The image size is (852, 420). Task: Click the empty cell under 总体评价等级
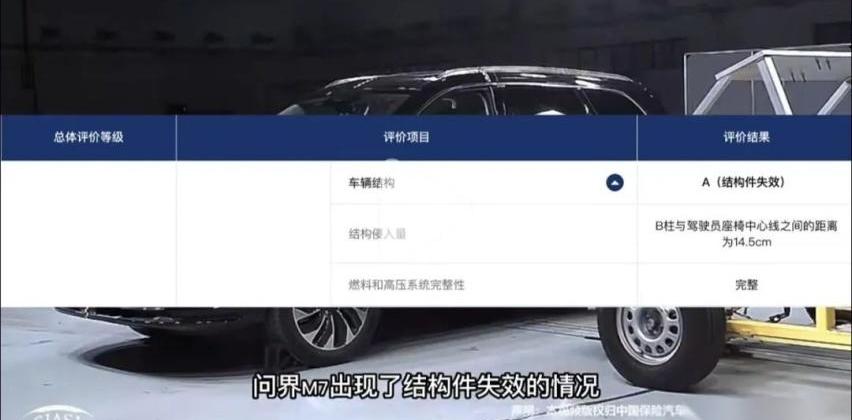pos(89,234)
